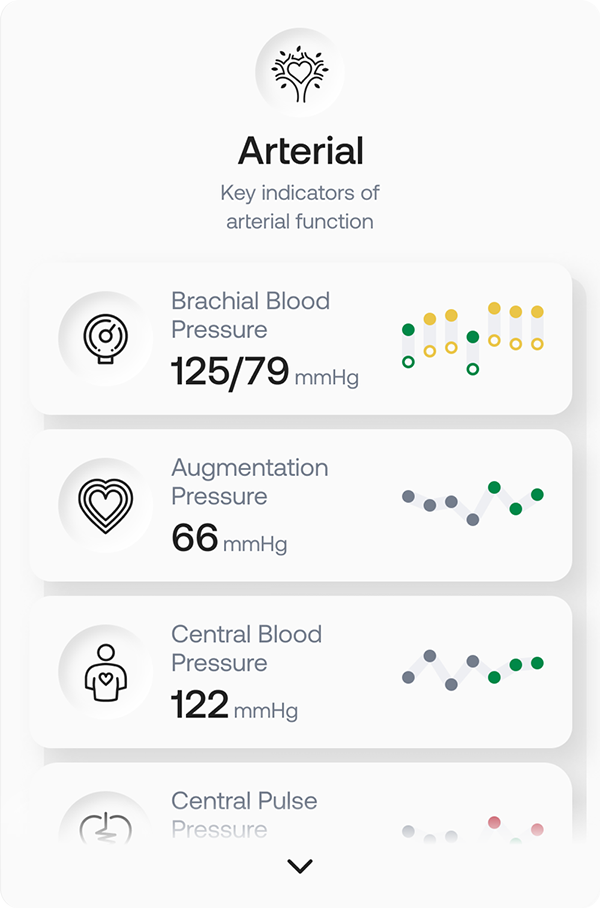
Task: Click the blood pressure gauge icon
Action: tap(105, 338)
